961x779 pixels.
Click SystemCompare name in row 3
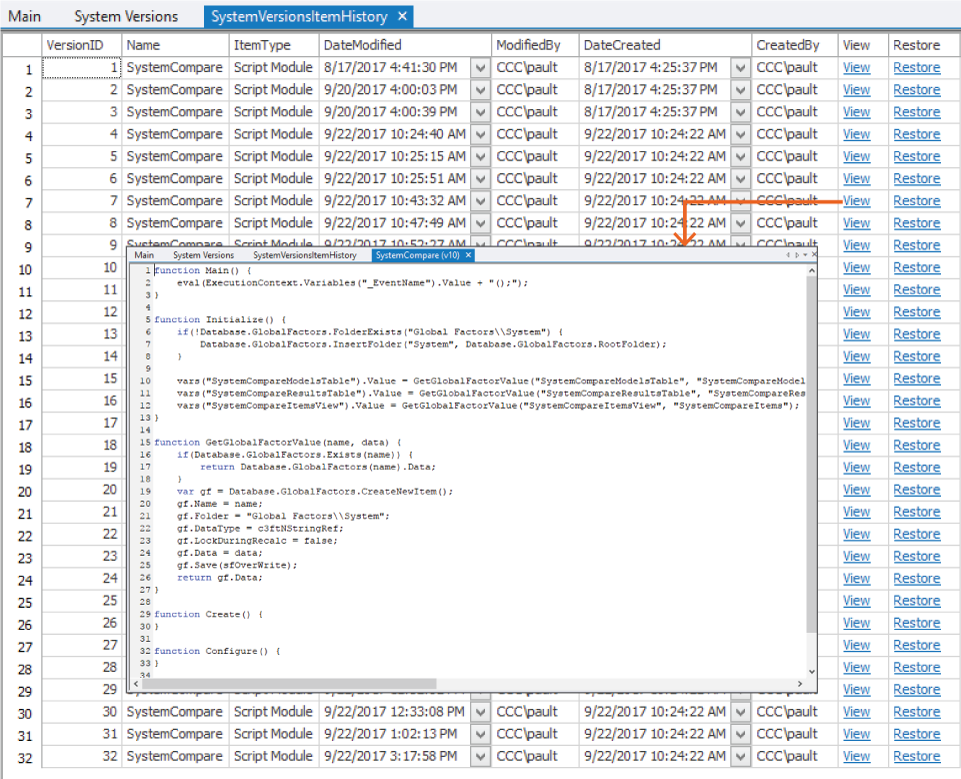(175, 112)
